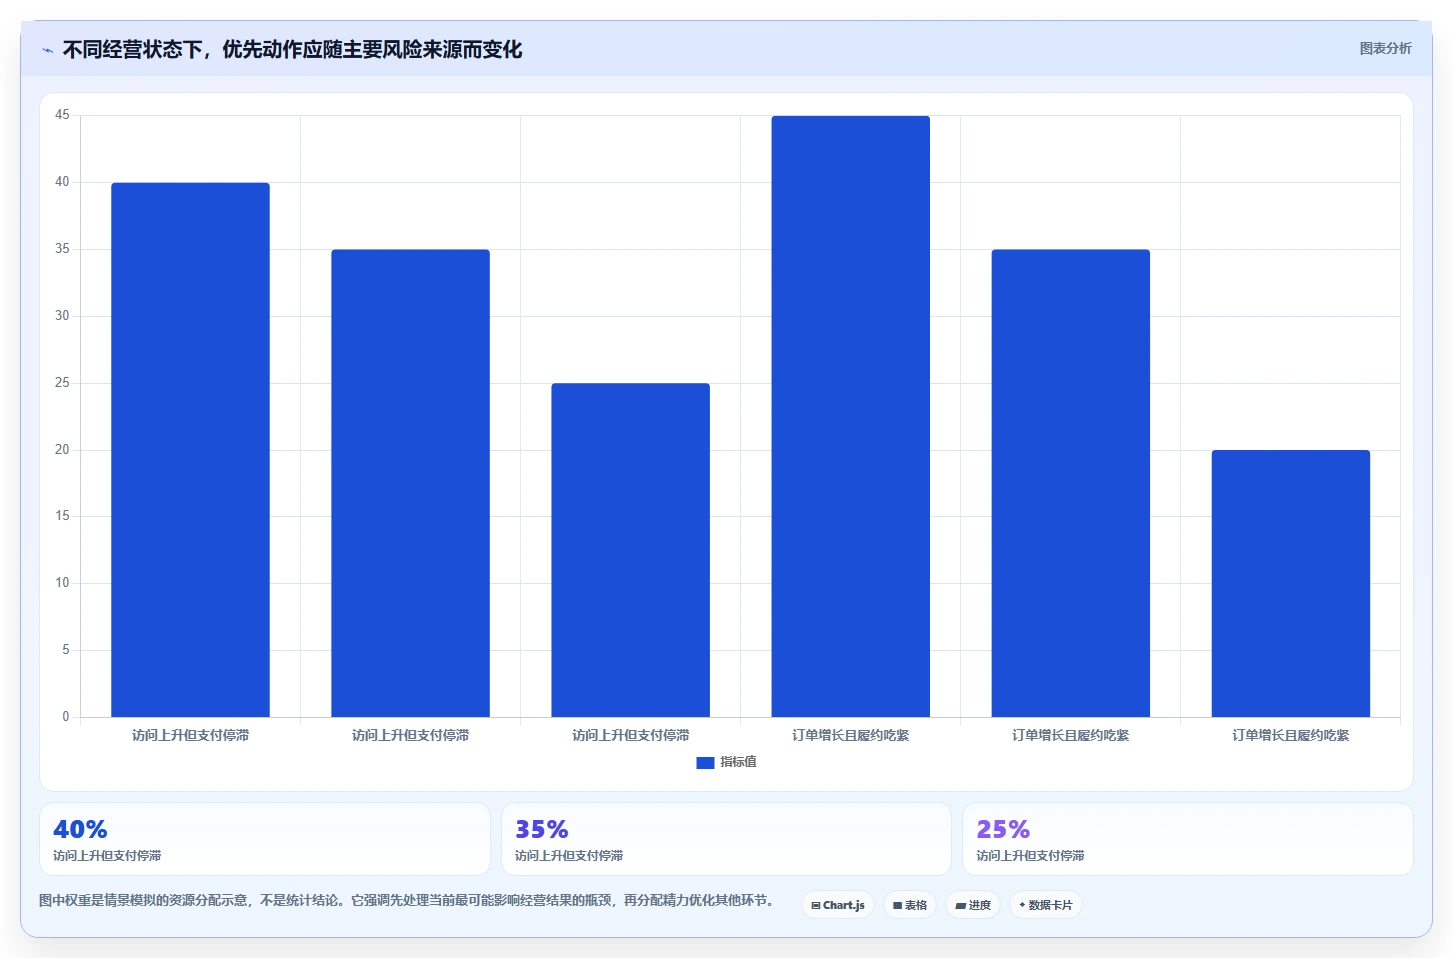1453x958 pixels.
Task: Click the y-axis tick label 0
Action: click(66, 717)
